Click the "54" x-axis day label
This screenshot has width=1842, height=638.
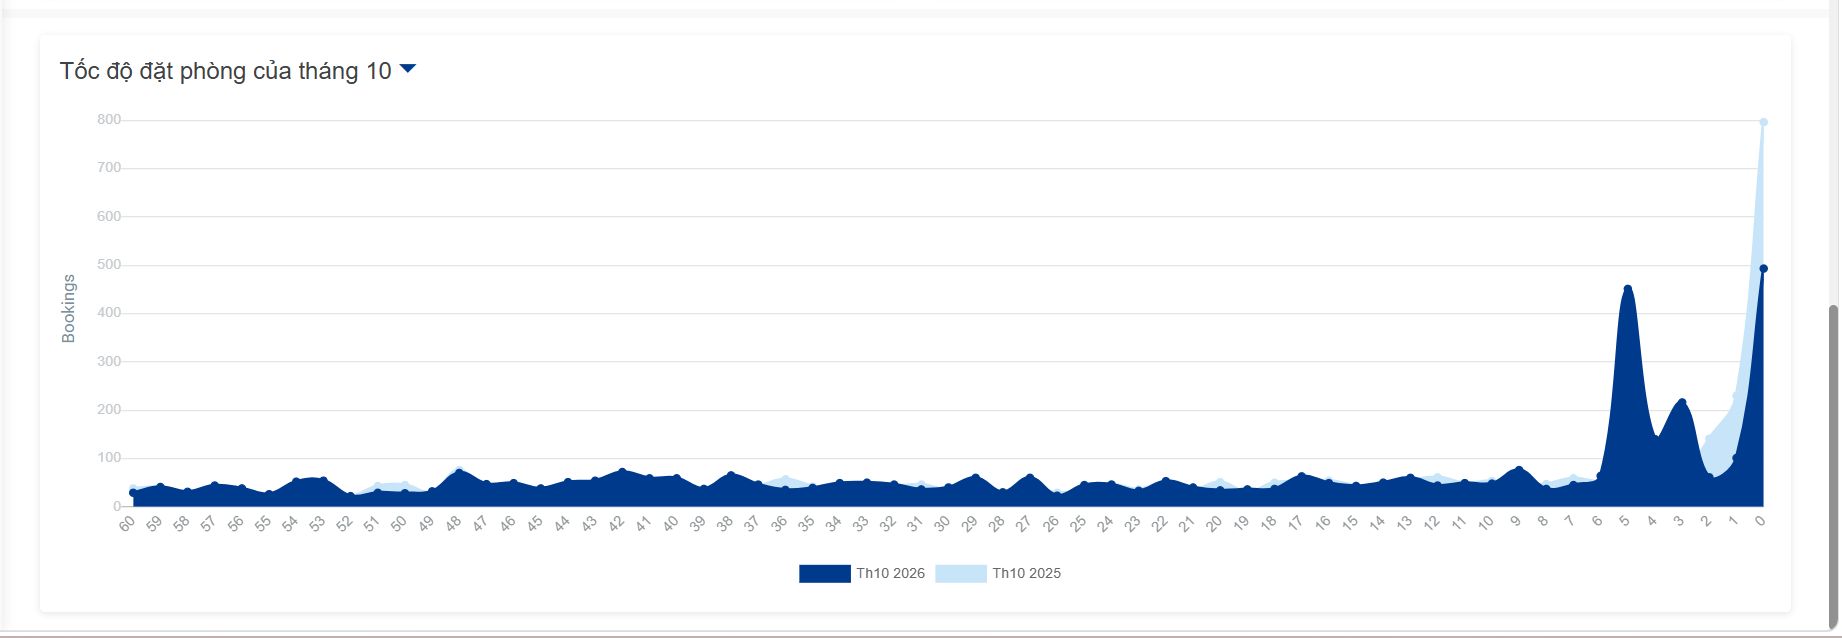coord(290,523)
